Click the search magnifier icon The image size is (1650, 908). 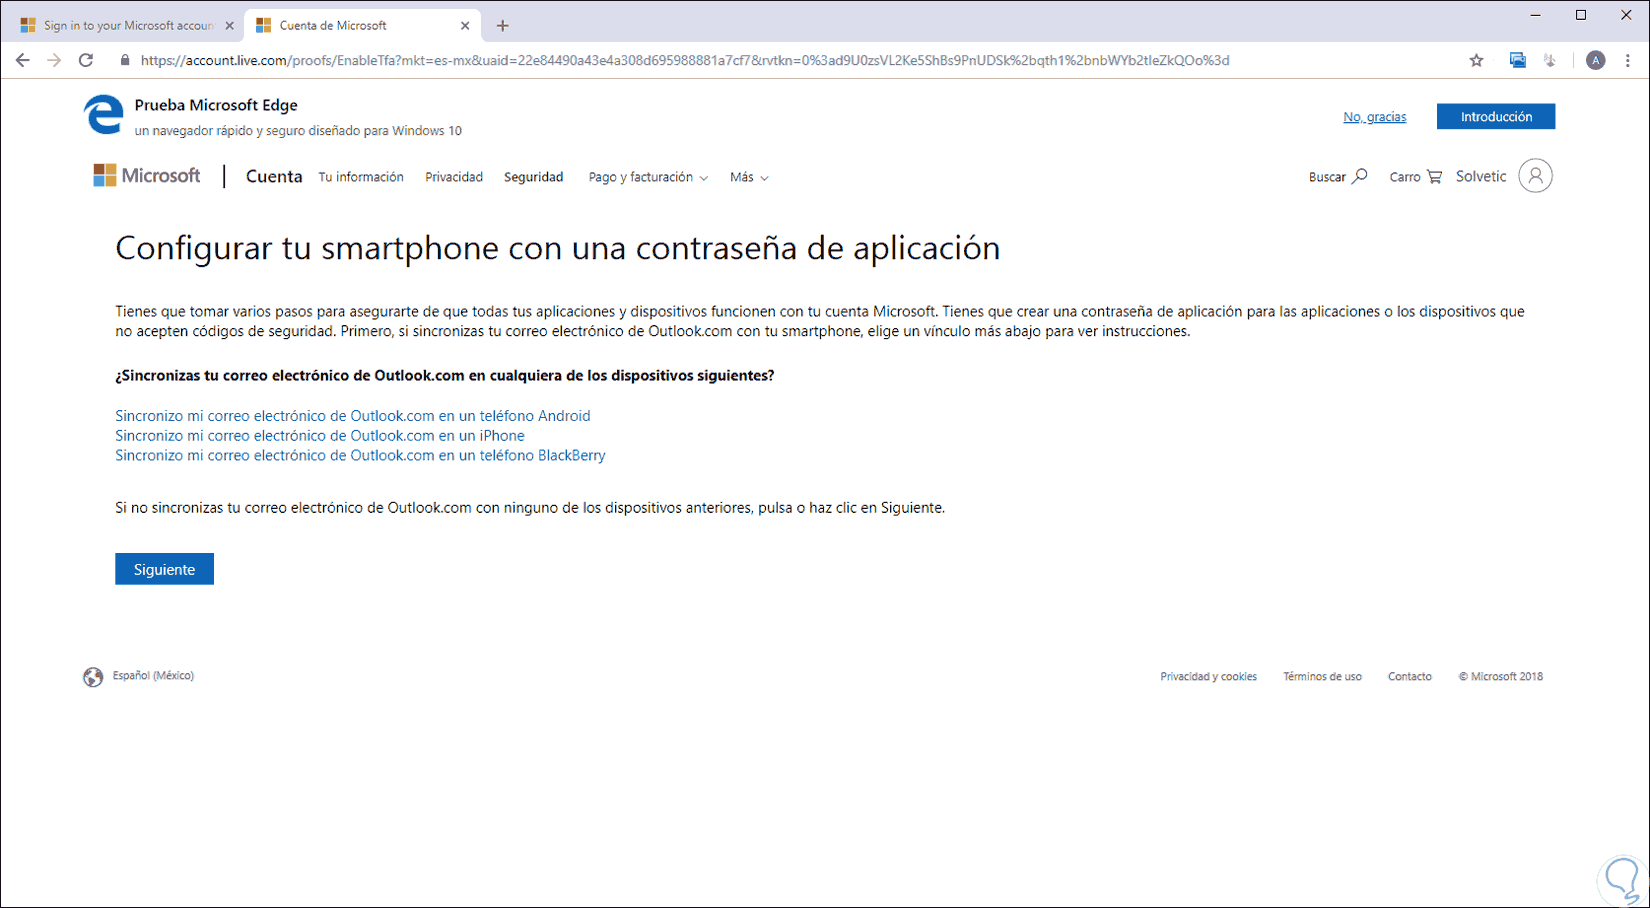click(x=1360, y=176)
